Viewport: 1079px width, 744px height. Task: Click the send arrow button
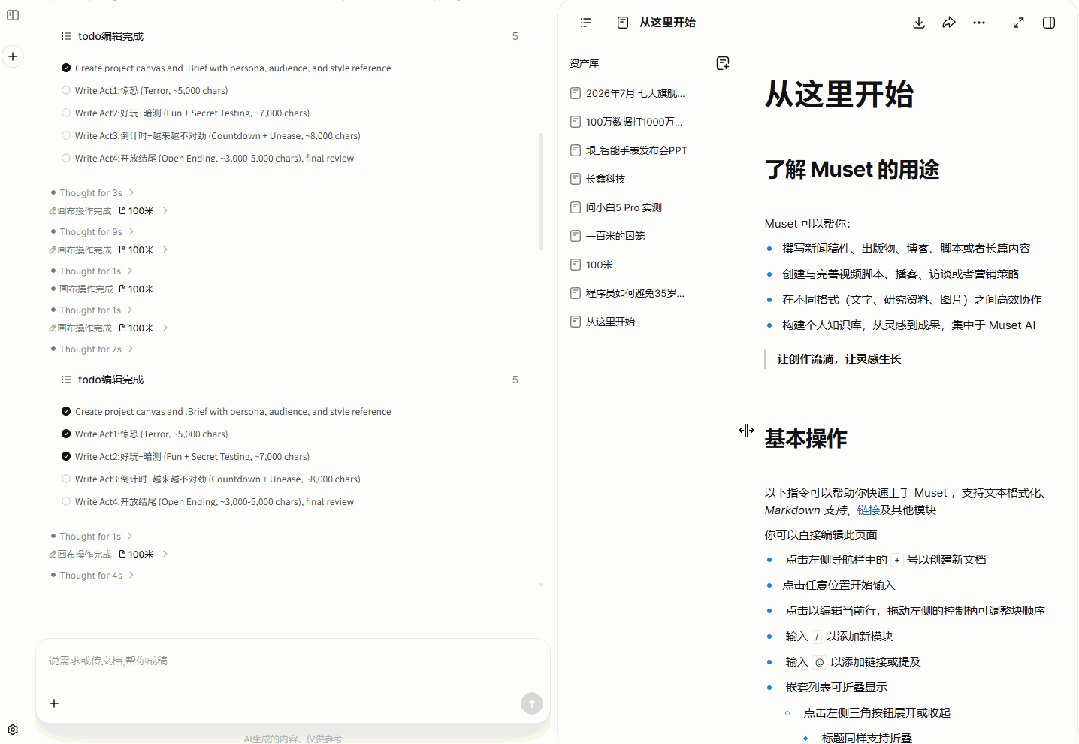[x=531, y=703]
